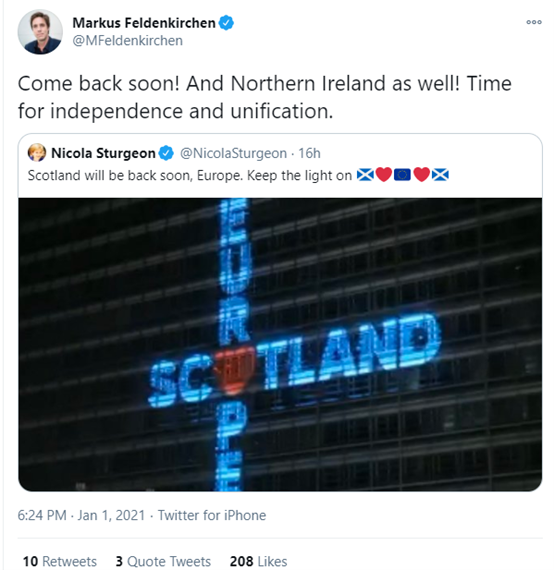
Task: Open the @NicolaSturgeon handle
Action: coord(233,153)
